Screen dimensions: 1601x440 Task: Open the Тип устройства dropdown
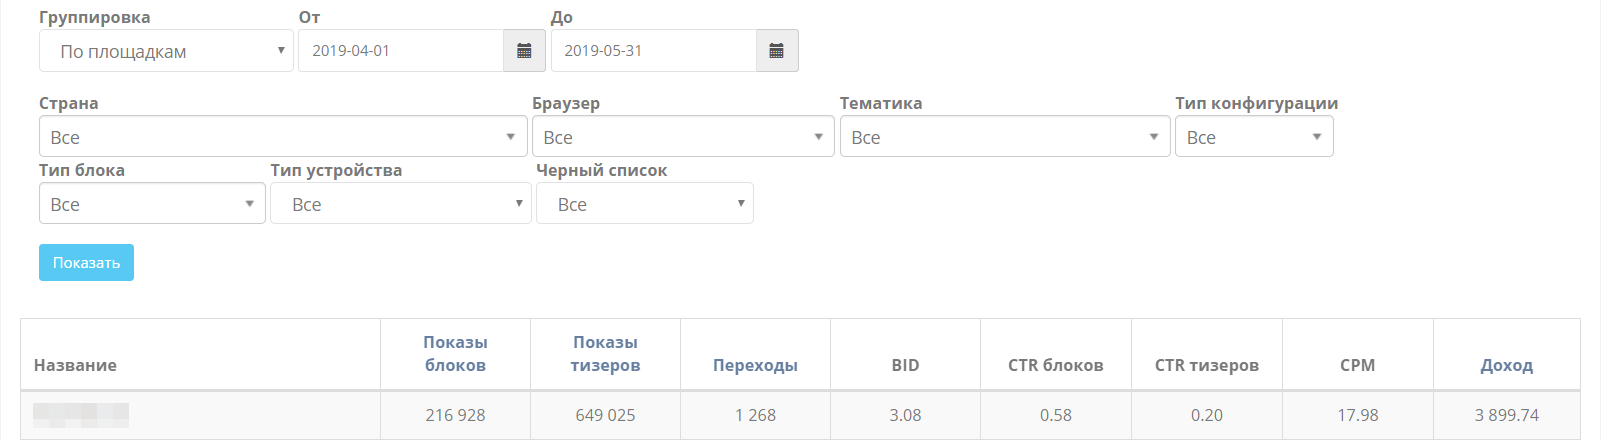pos(401,204)
